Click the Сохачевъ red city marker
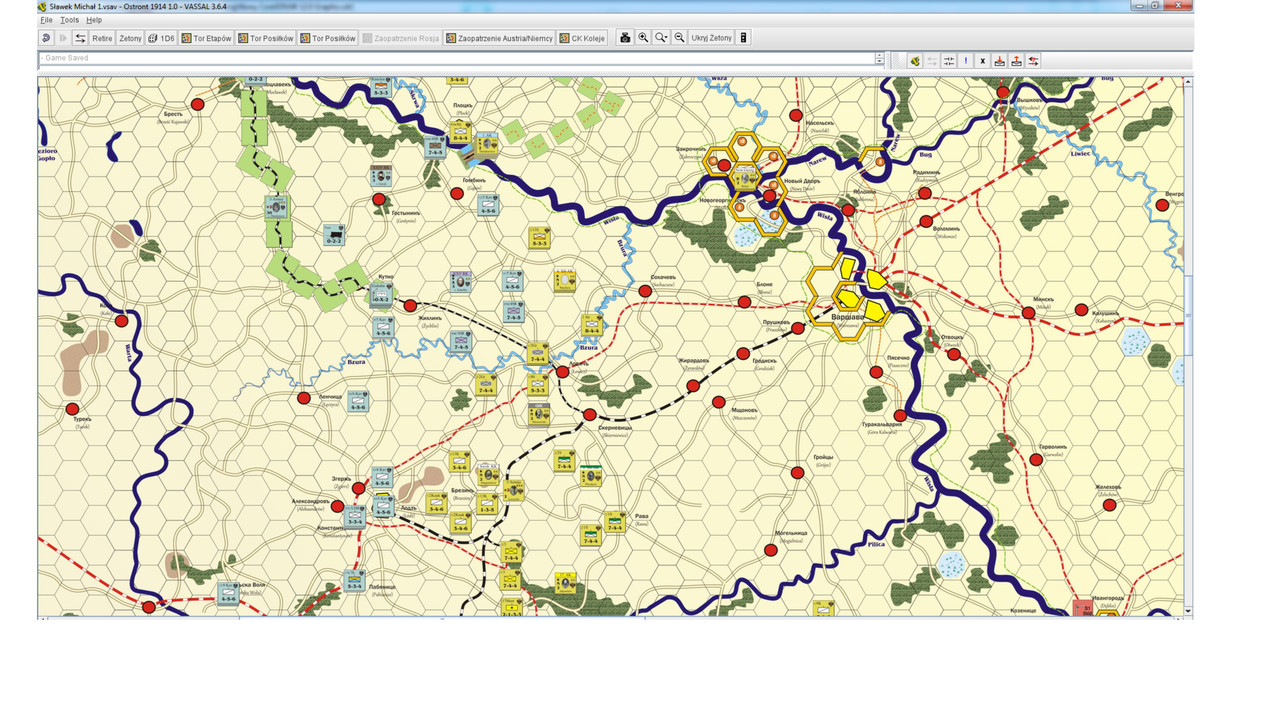The height and width of the screenshot is (711, 1280). pos(645,291)
